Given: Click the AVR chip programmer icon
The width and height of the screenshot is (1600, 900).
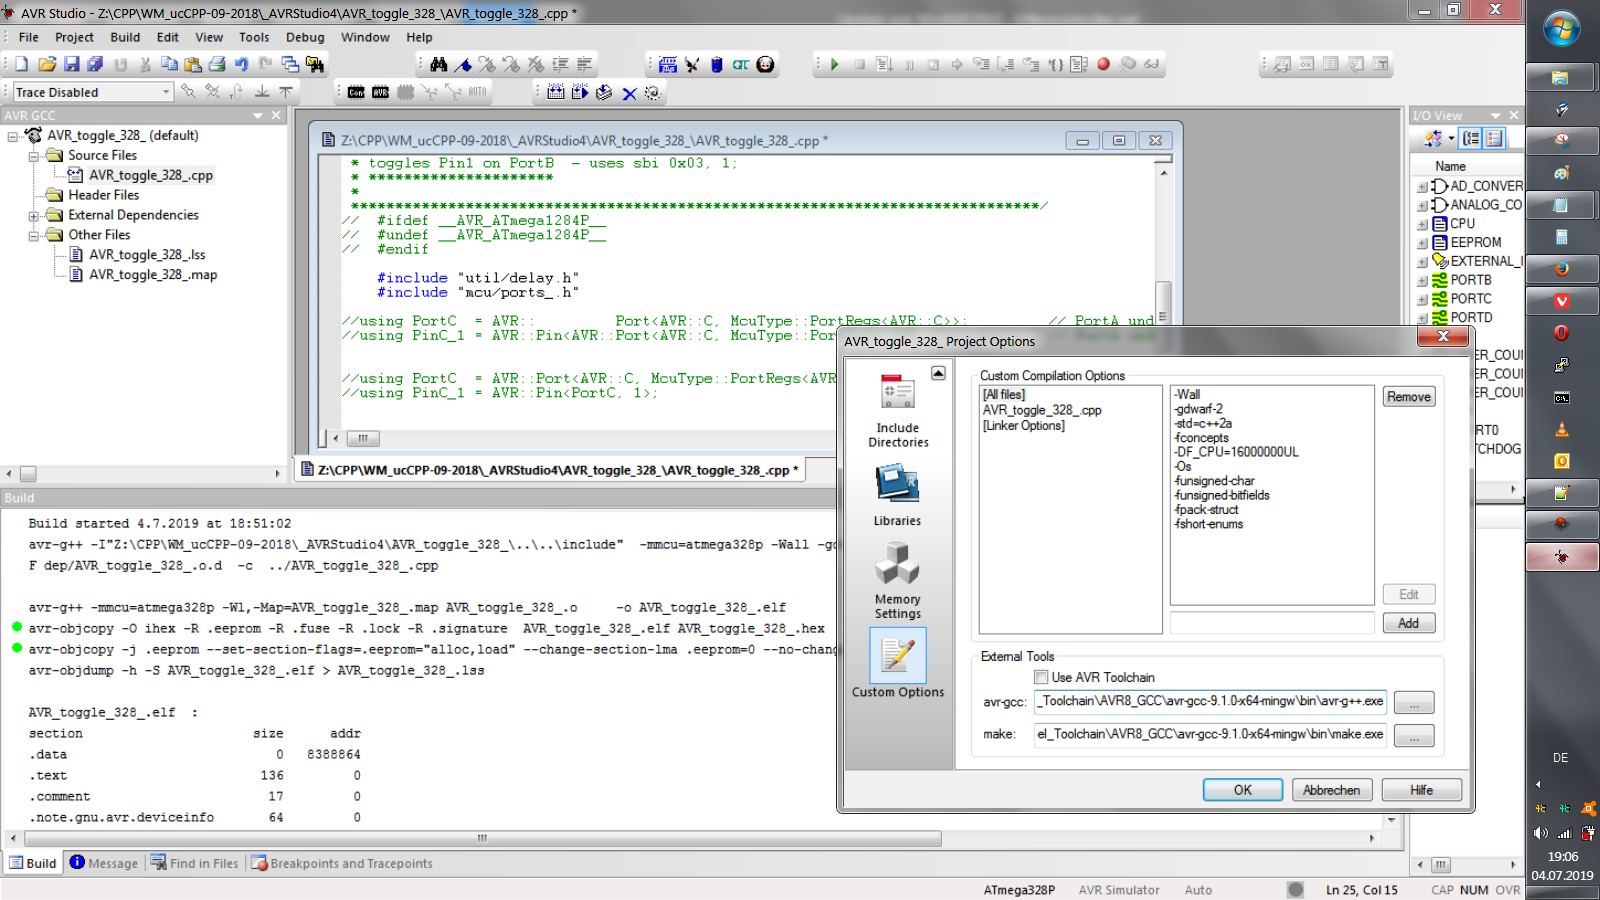Looking at the screenshot, I should (381, 92).
